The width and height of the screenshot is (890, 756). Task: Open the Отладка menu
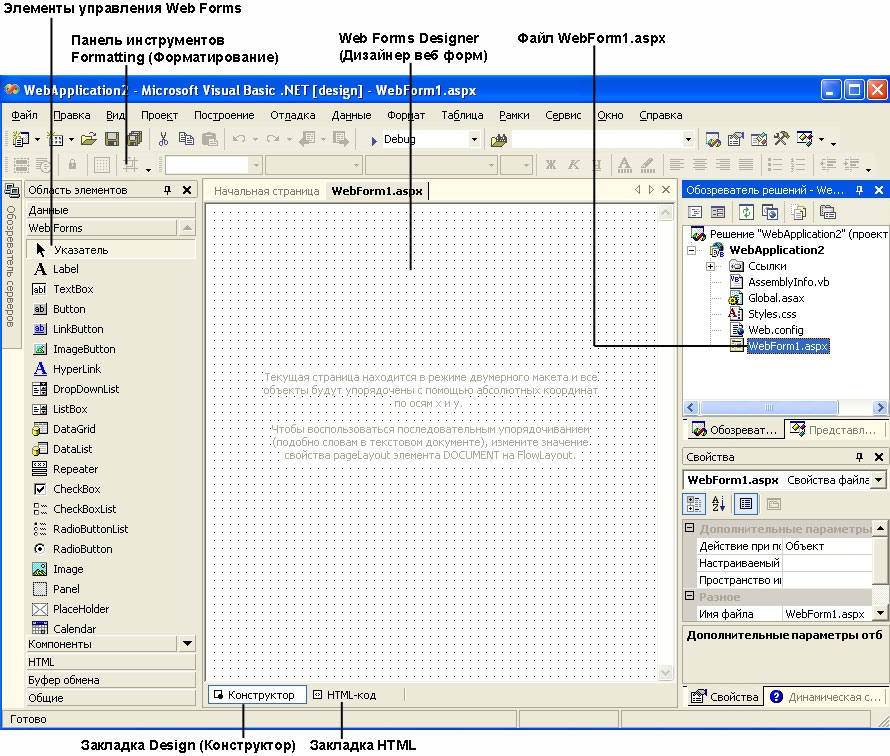click(292, 115)
